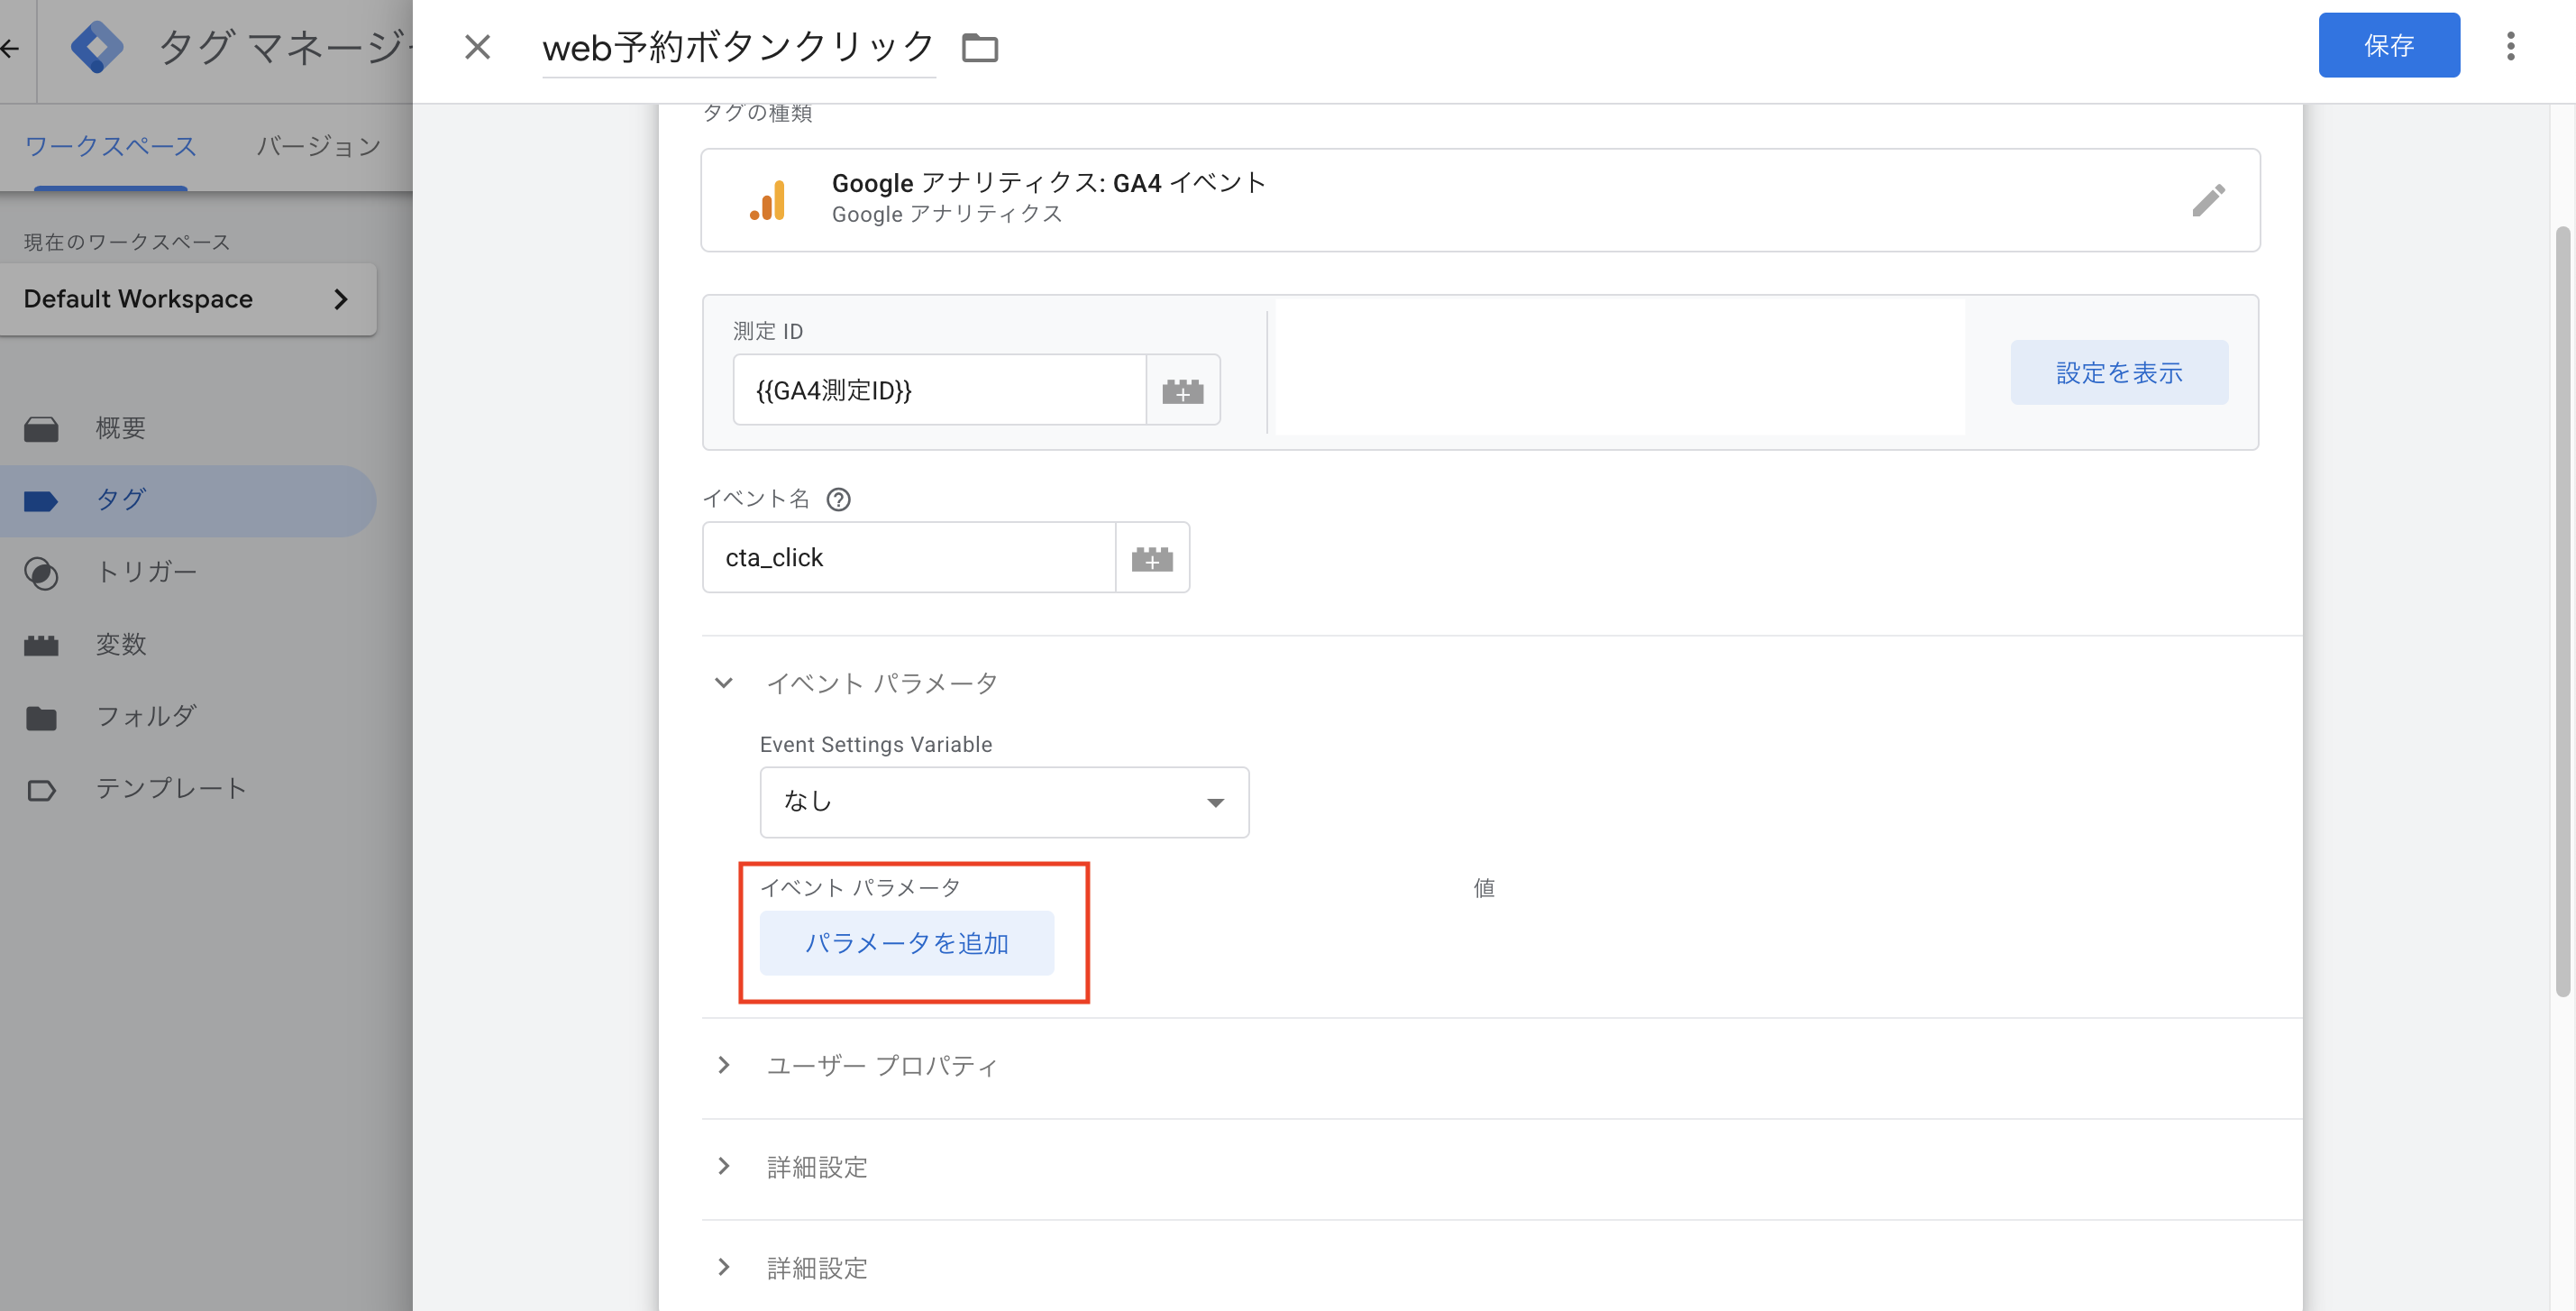Open the three-dot more options menu
This screenshot has width=2576, height=1311.
pos(2510,46)
